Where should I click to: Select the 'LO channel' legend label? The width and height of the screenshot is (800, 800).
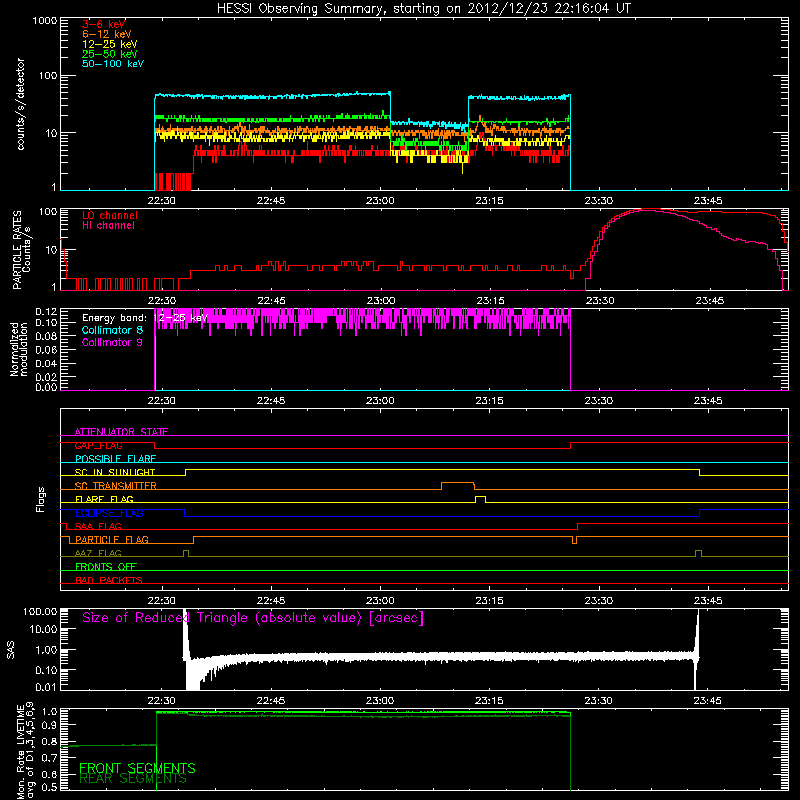tap(109, 215)
